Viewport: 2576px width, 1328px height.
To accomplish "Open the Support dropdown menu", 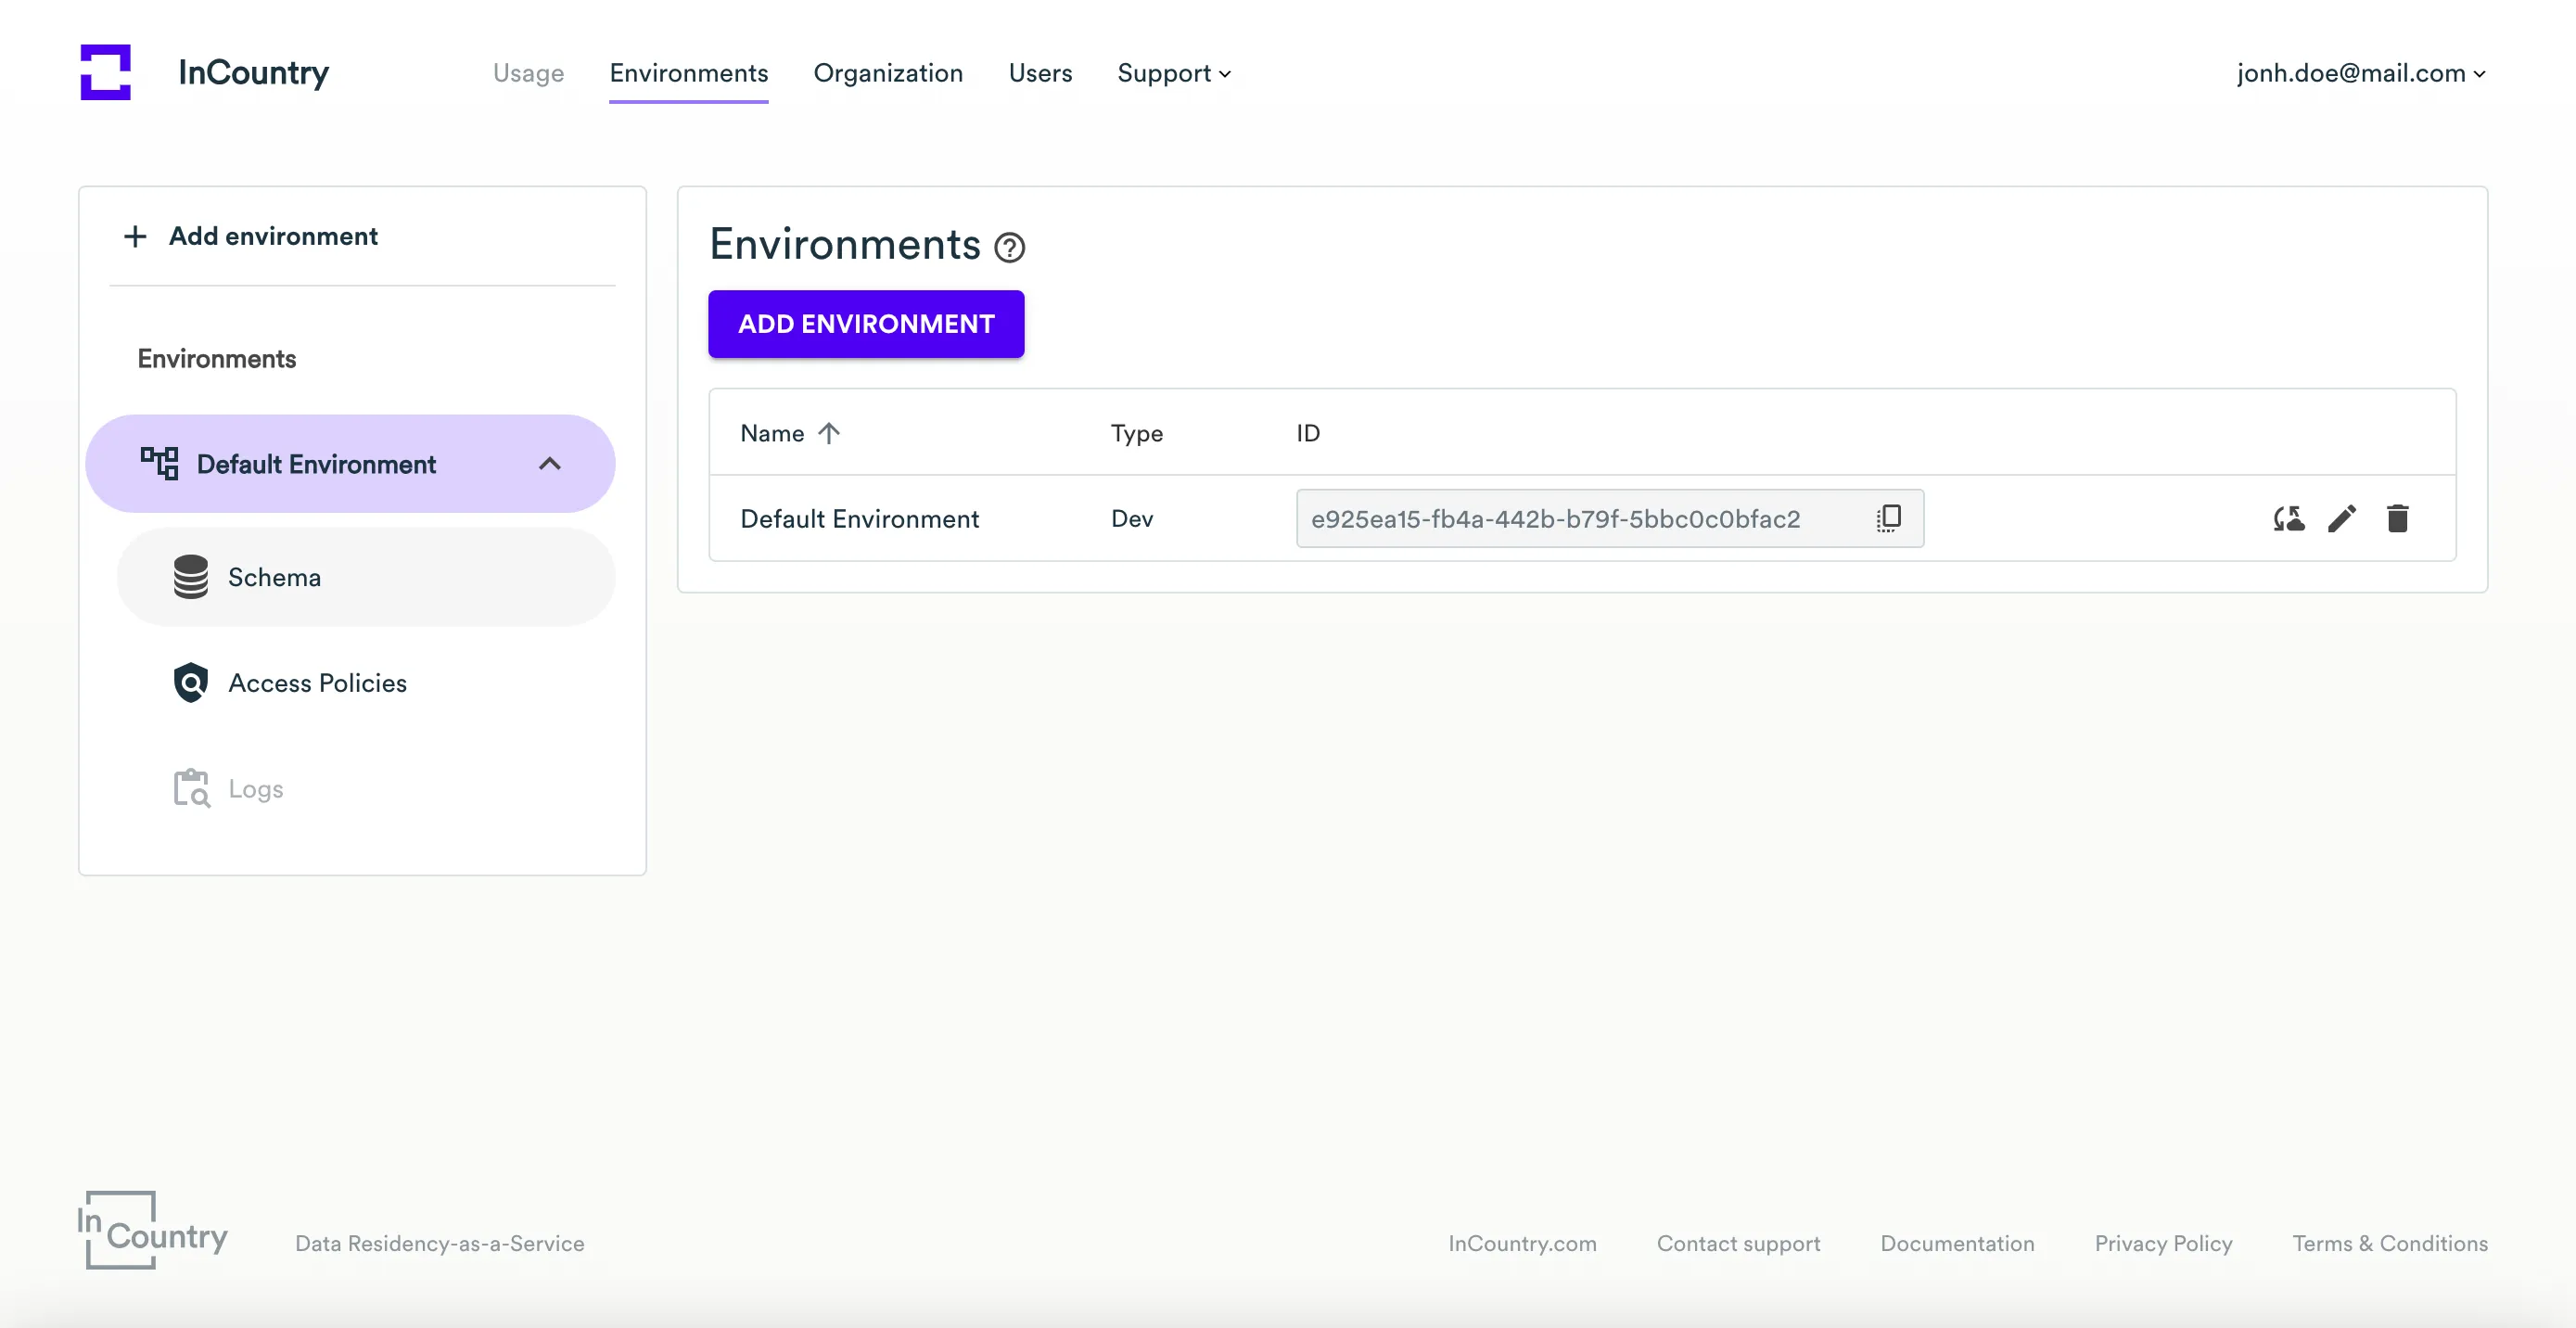I will coord(1173,73).
